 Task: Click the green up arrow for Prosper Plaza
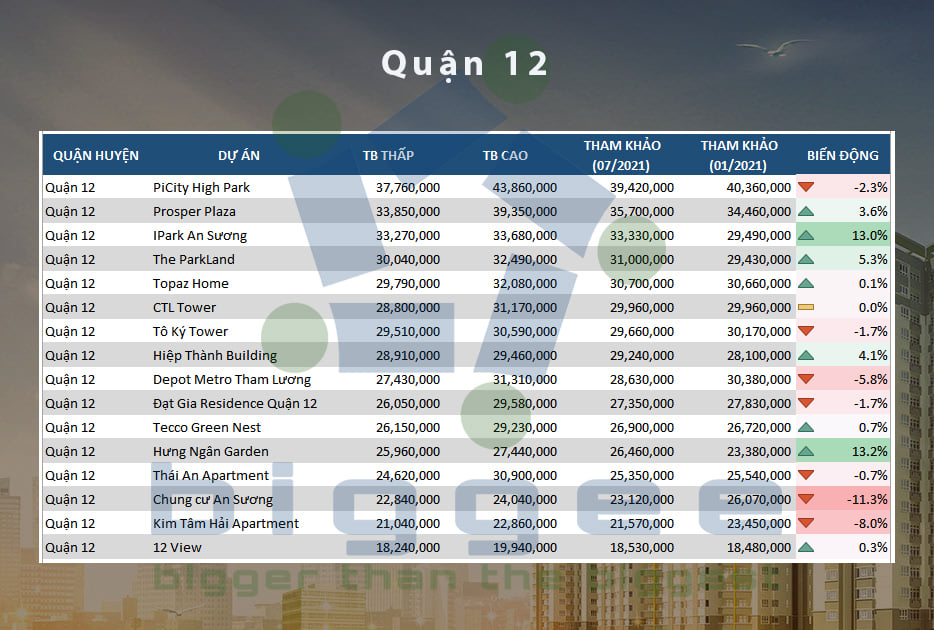click(x=806, y=211)
